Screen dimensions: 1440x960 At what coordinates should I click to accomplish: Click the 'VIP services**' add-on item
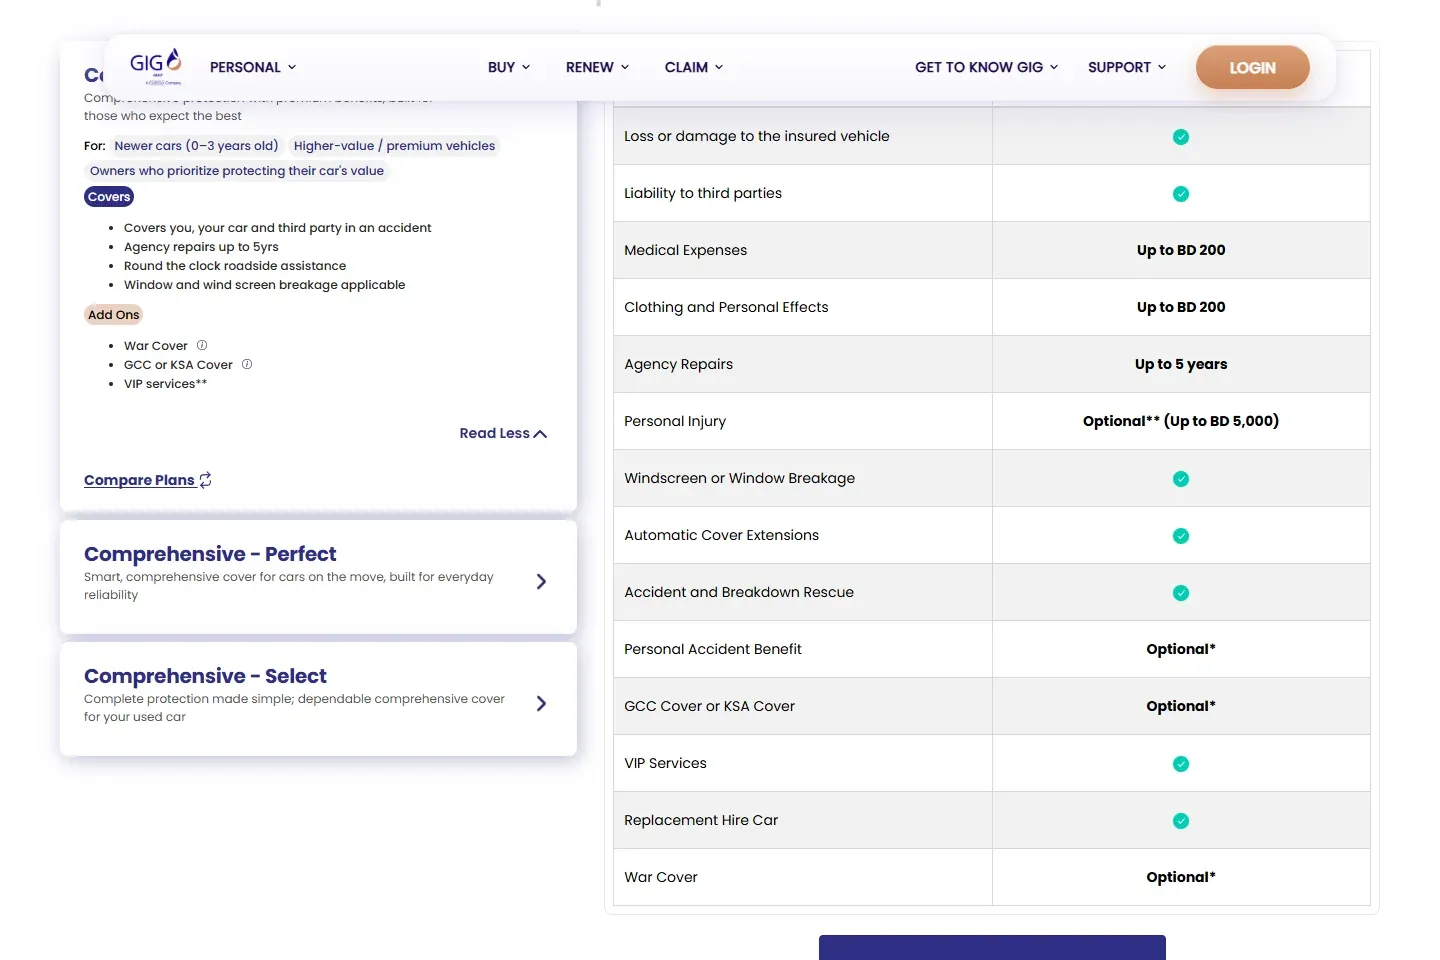(x=165, y=384)
